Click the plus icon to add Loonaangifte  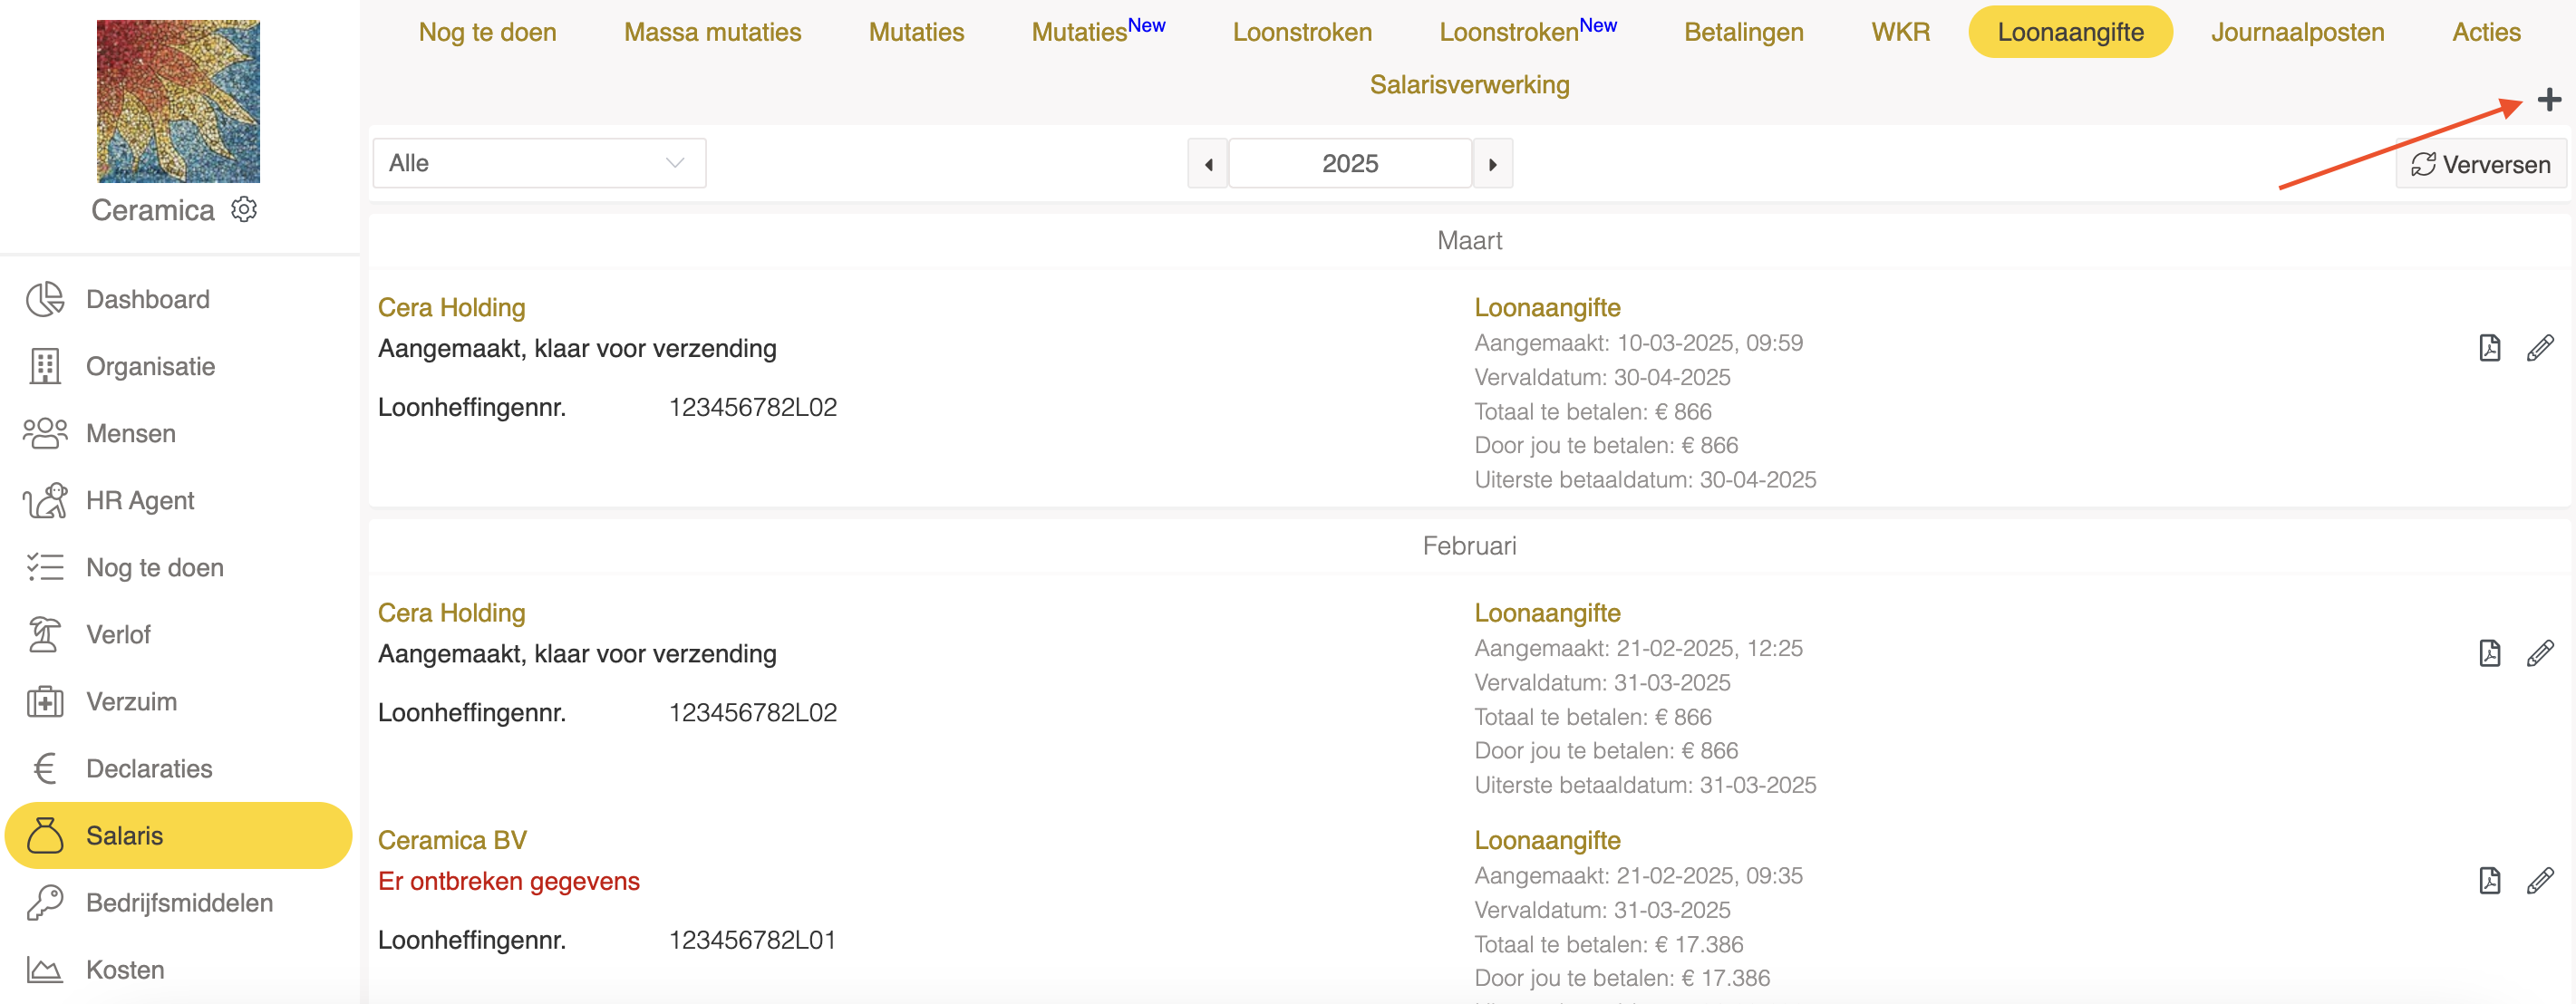[2549, 100]
